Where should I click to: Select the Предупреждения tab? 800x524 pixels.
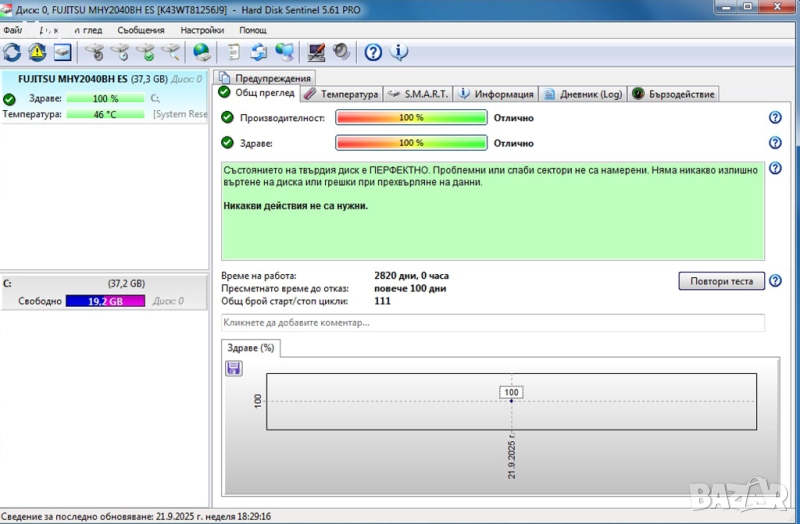point(267,78)
